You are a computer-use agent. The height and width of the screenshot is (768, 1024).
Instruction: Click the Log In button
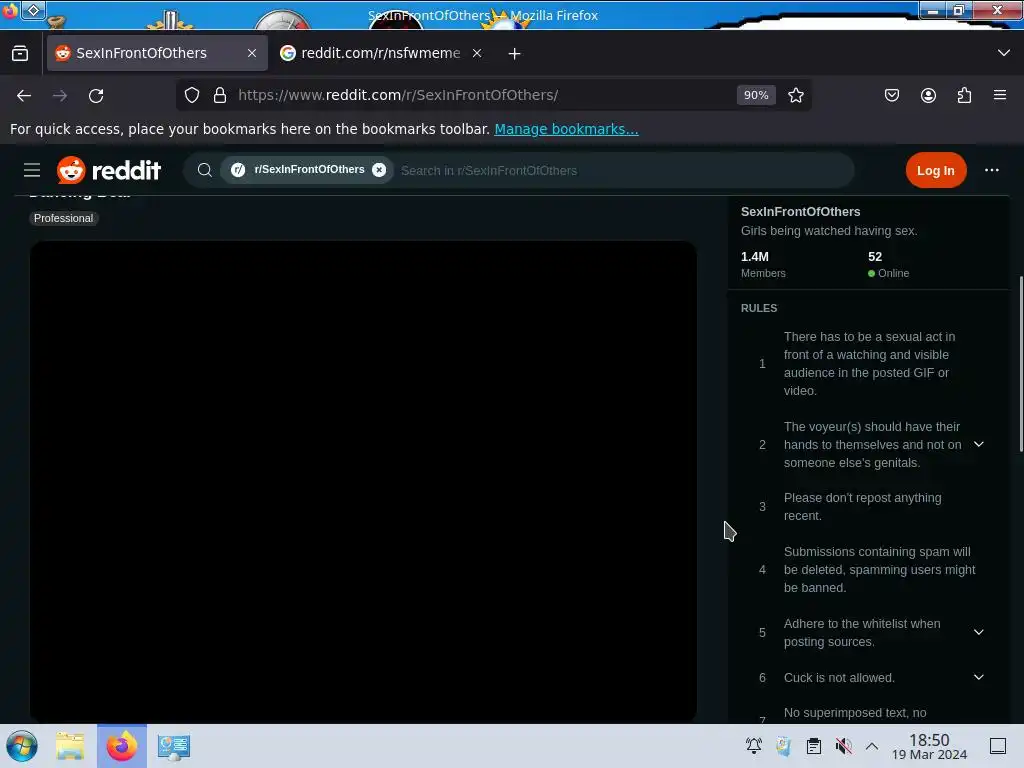click(x=936, y=170)
